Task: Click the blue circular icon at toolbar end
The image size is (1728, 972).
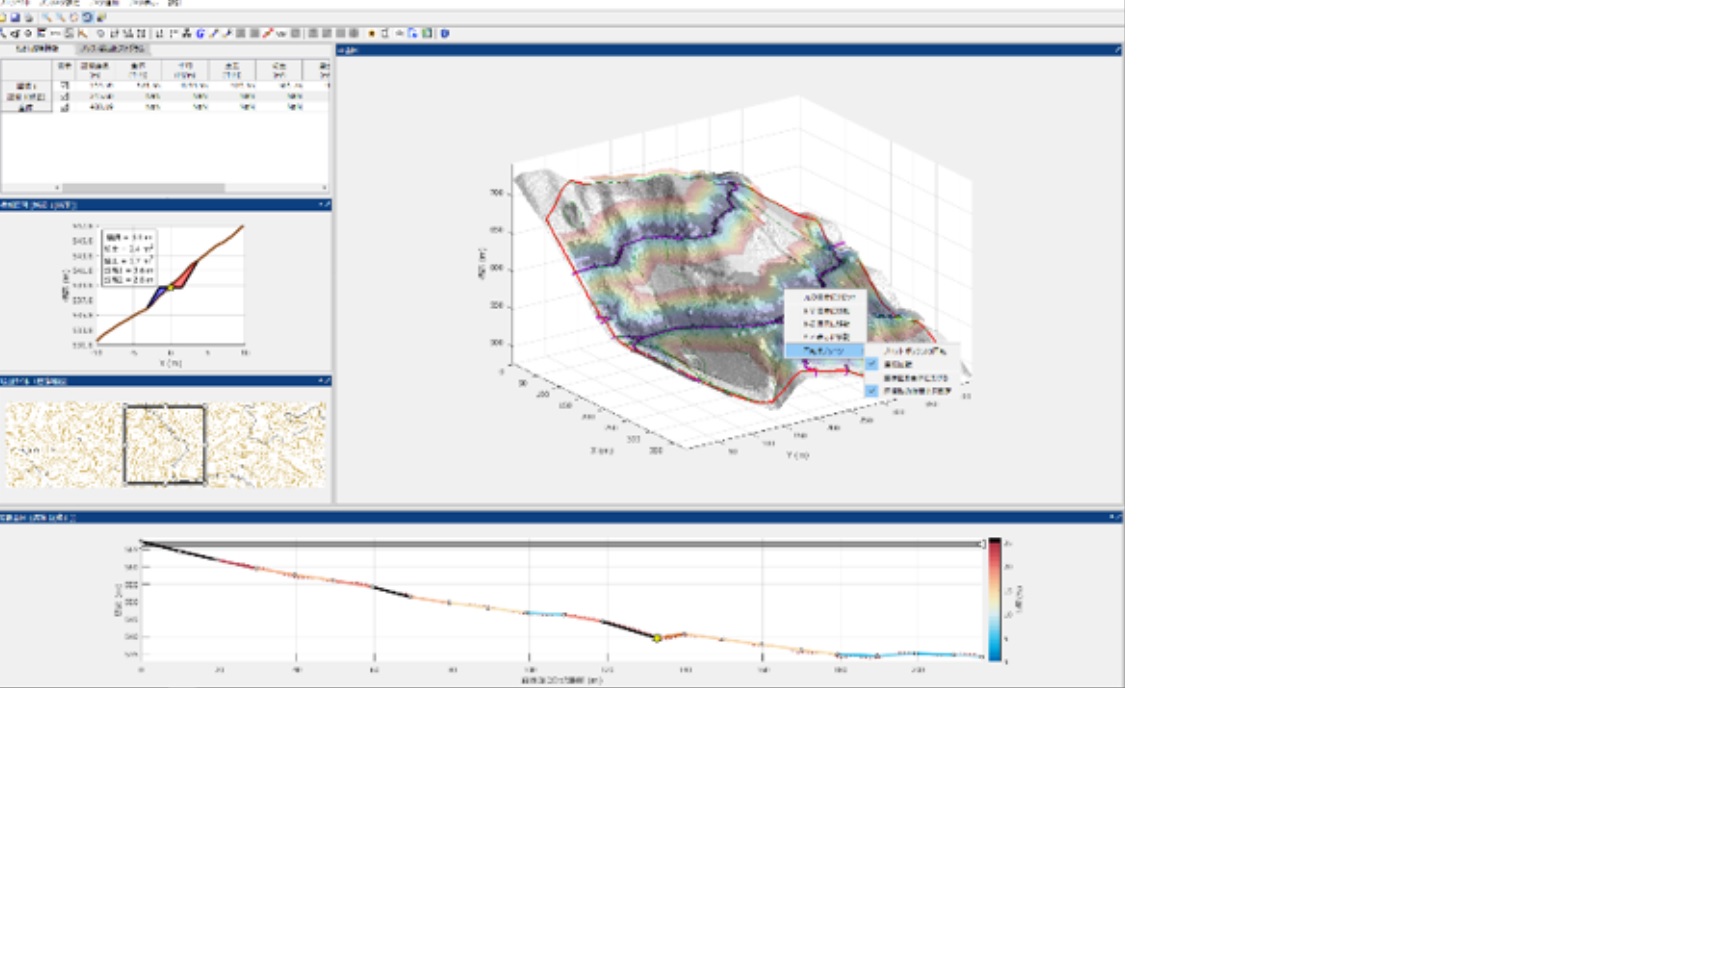Action: [x=445, y=33]
